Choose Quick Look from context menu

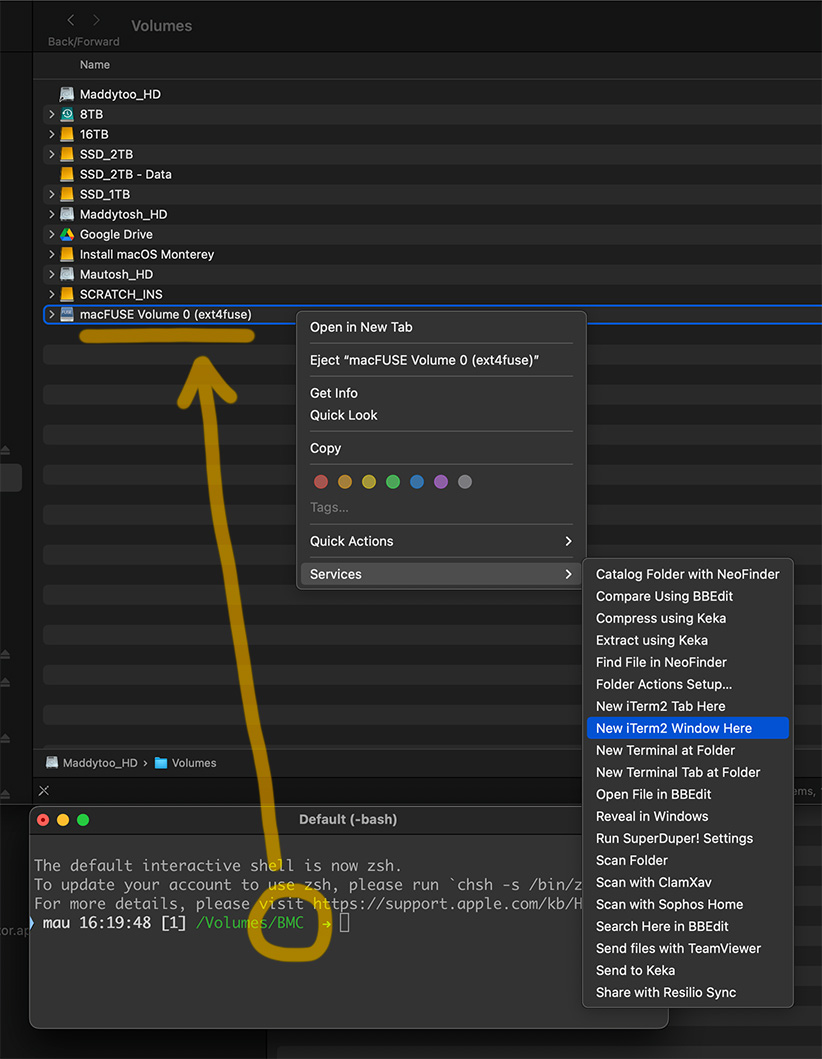tap(441, 415)
